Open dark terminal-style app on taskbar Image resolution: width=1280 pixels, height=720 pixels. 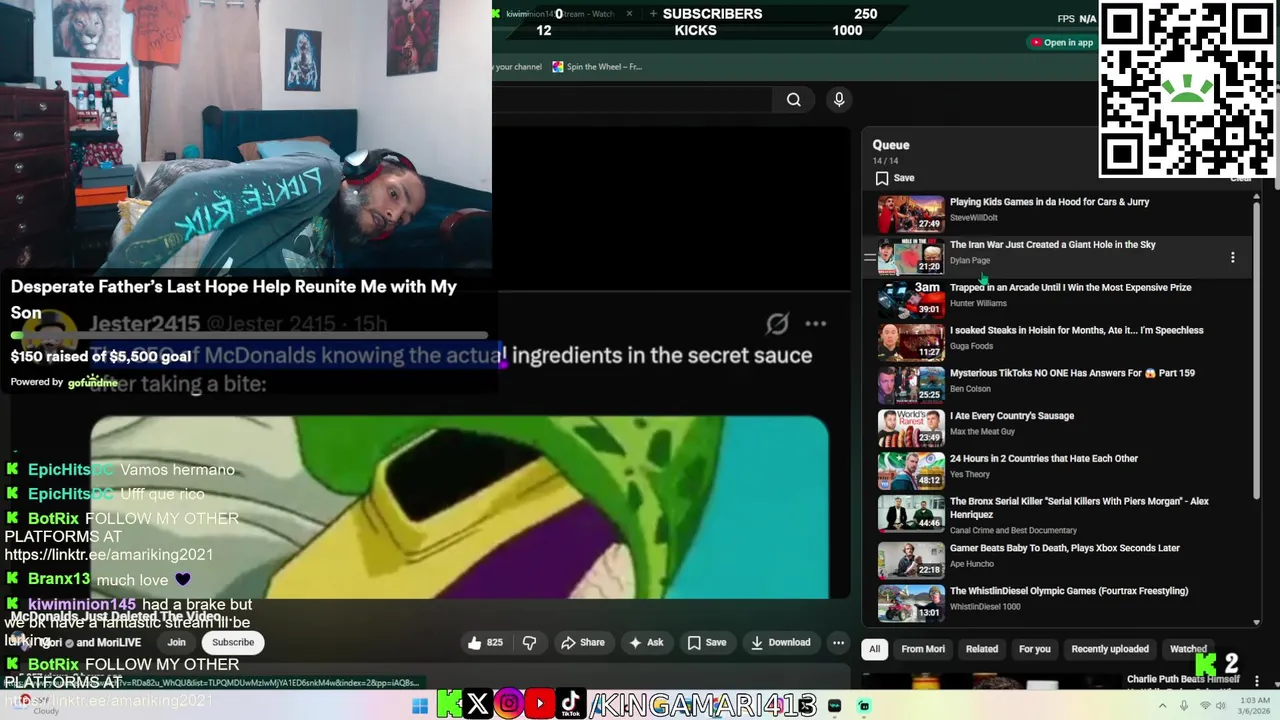835,706
